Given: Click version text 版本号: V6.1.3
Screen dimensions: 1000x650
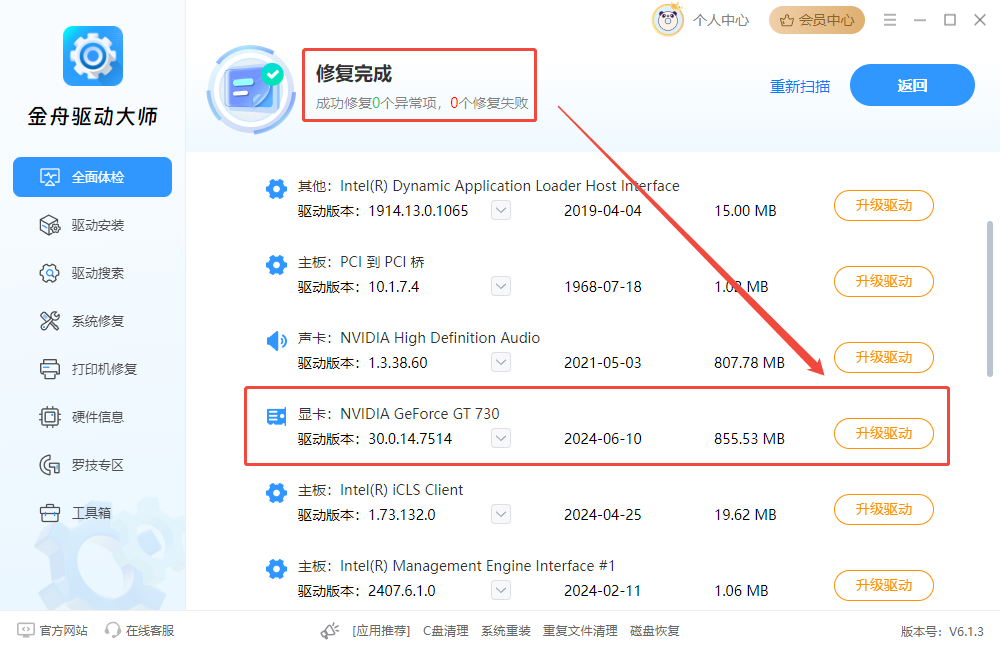Looking at the screenshot, I should pos(942,632).
